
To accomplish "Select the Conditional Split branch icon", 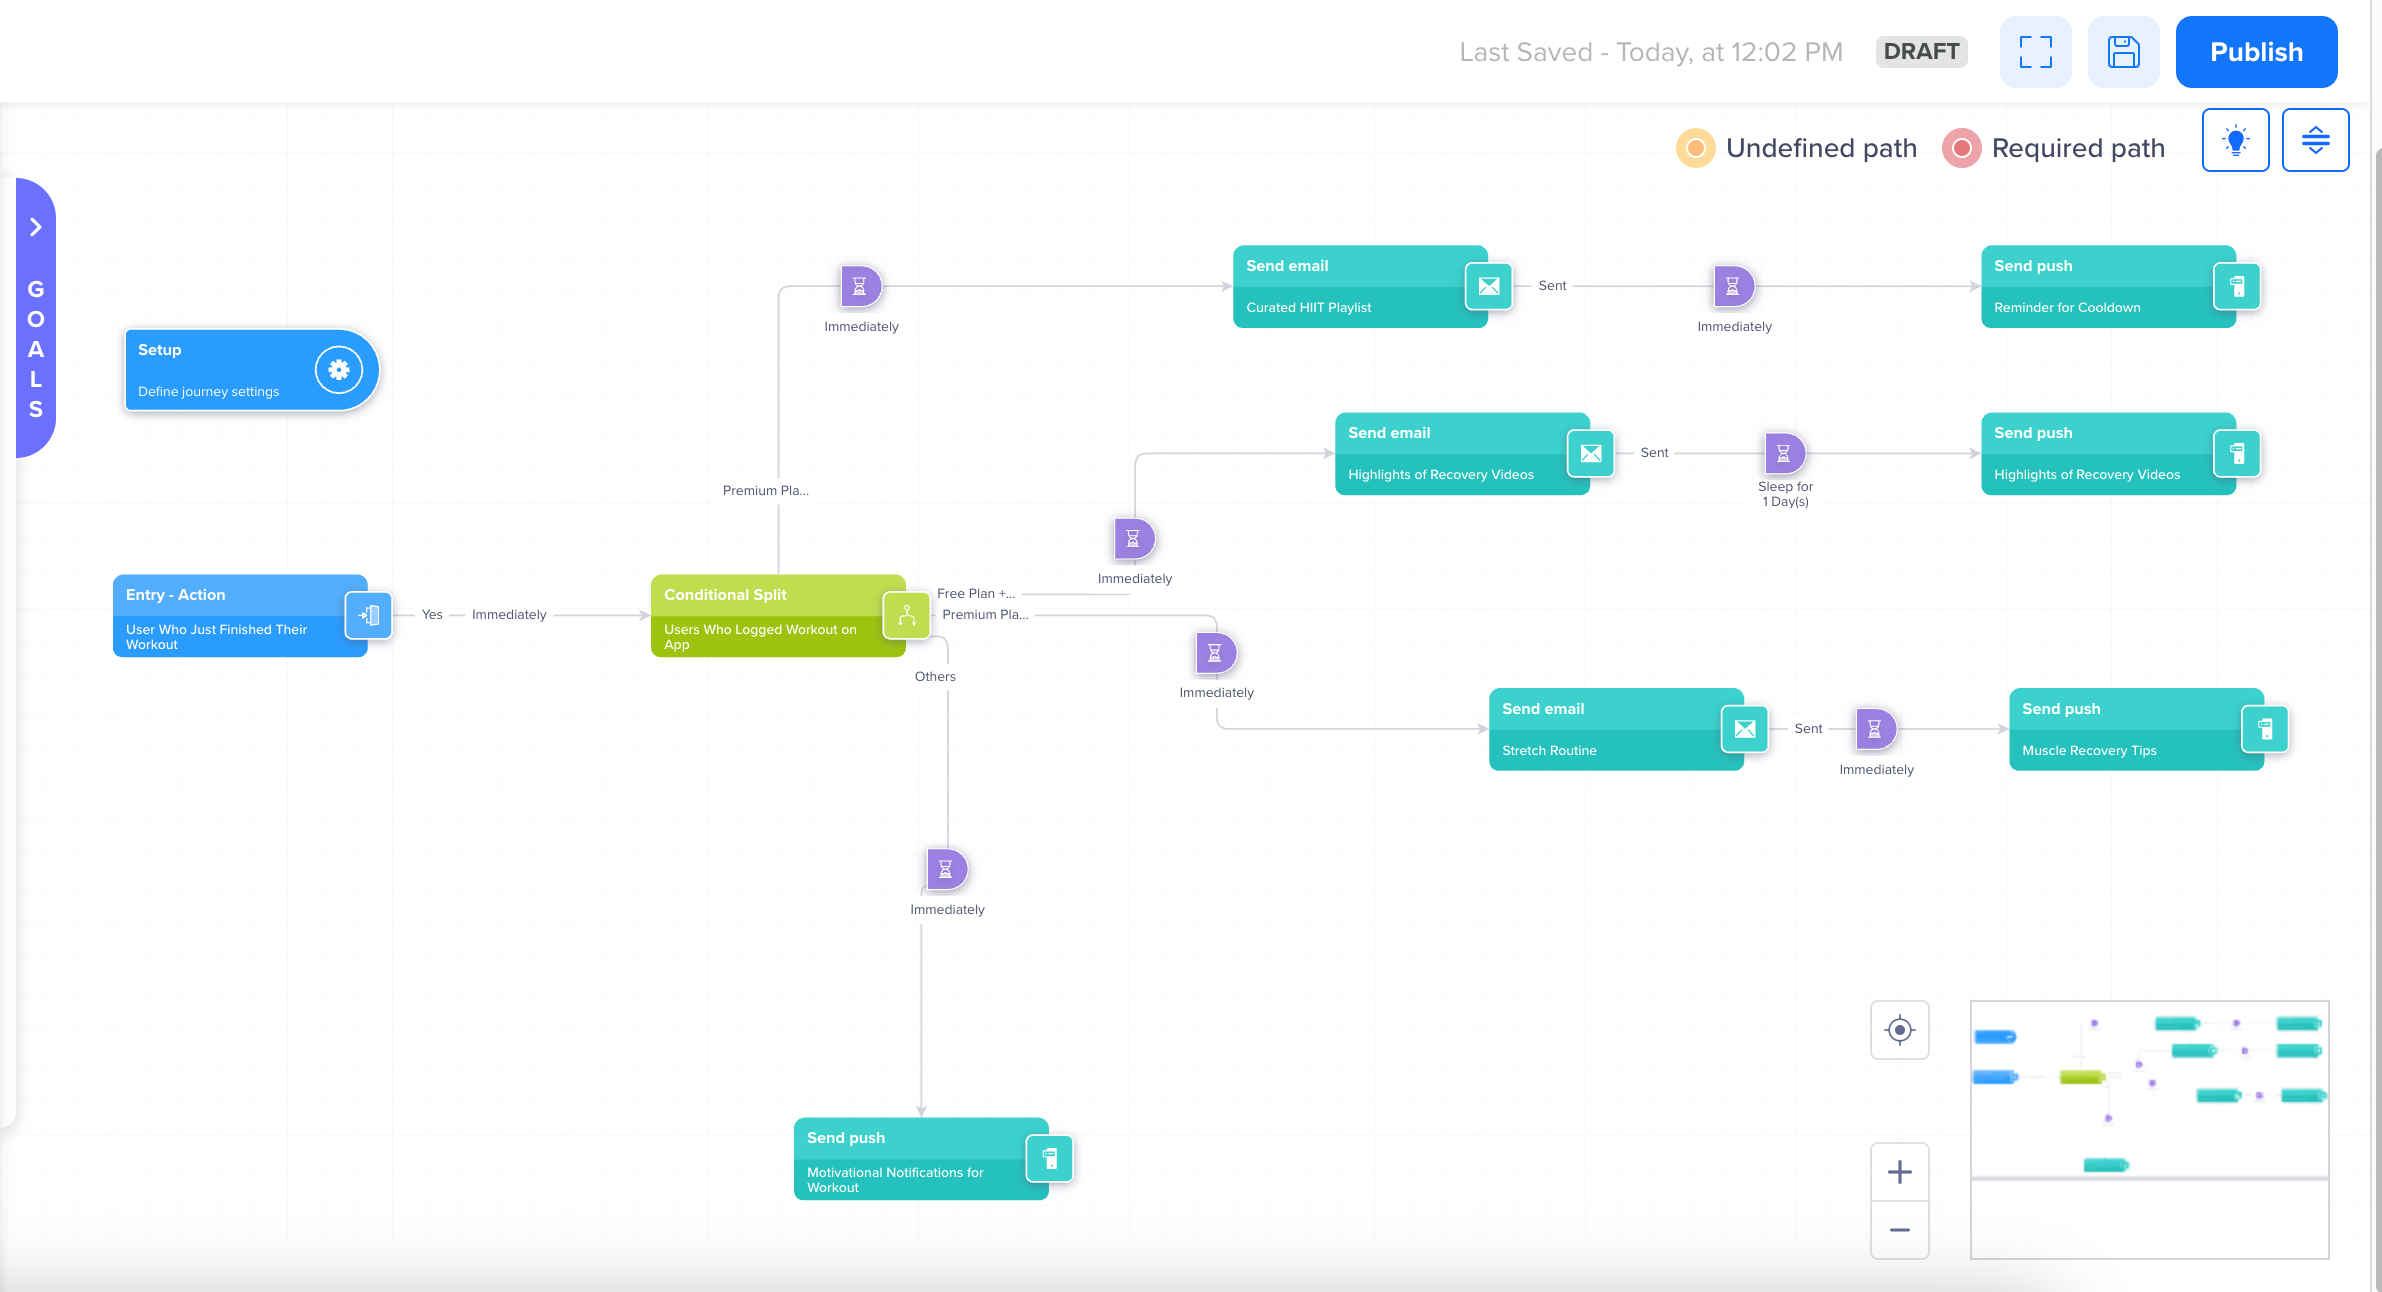I will 905,615.
